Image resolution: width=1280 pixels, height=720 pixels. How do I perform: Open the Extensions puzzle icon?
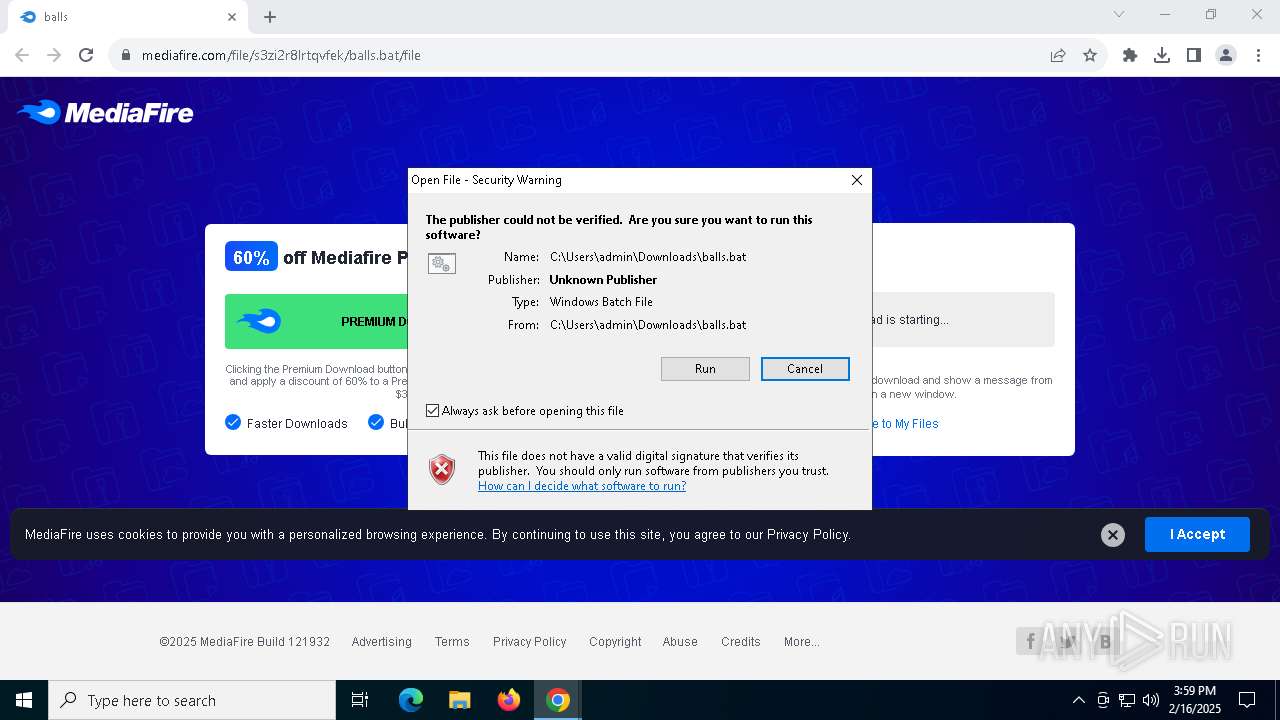[1130, 55]
